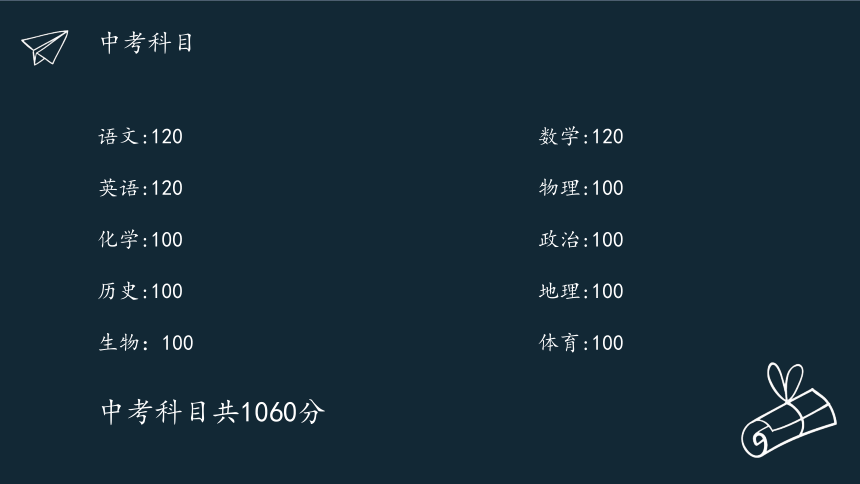Click the 政治:100 text
This screenshot has width=860, height=484.
point(581,240)
